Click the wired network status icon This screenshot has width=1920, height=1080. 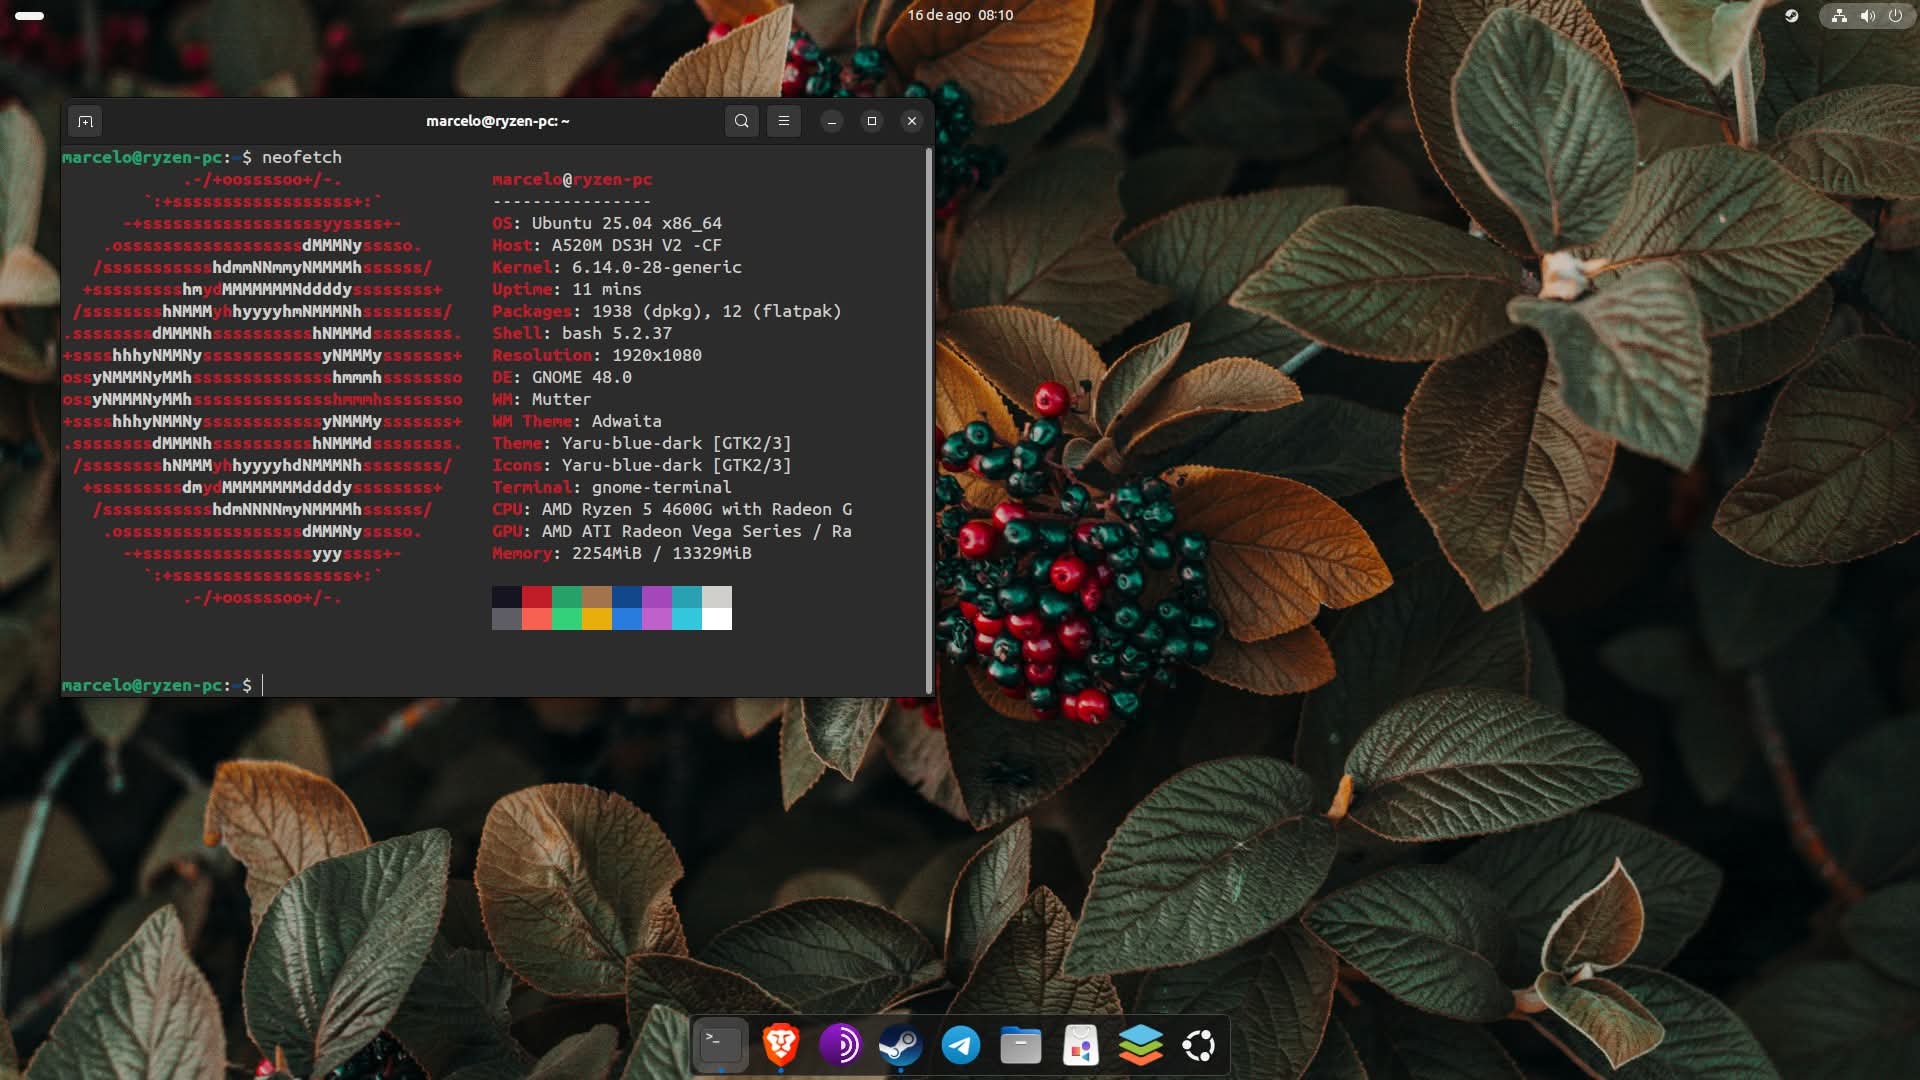point(1839,15)
